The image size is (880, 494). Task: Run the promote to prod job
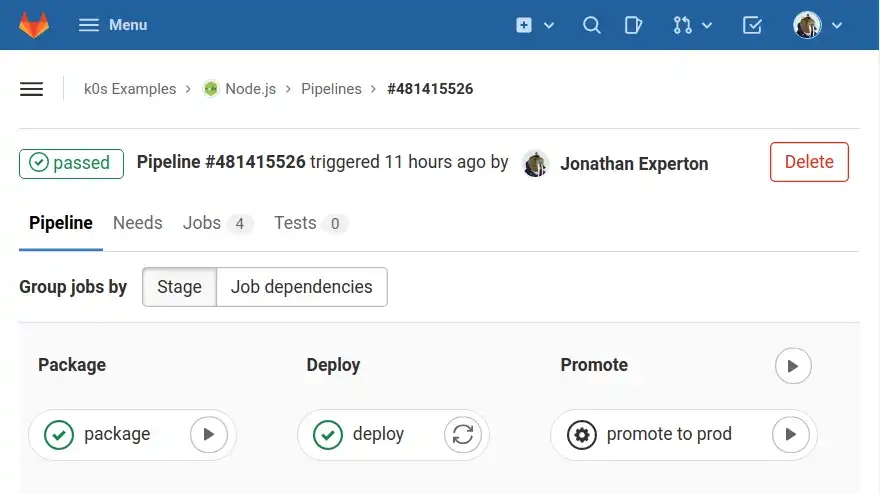[x=790, y=434]
